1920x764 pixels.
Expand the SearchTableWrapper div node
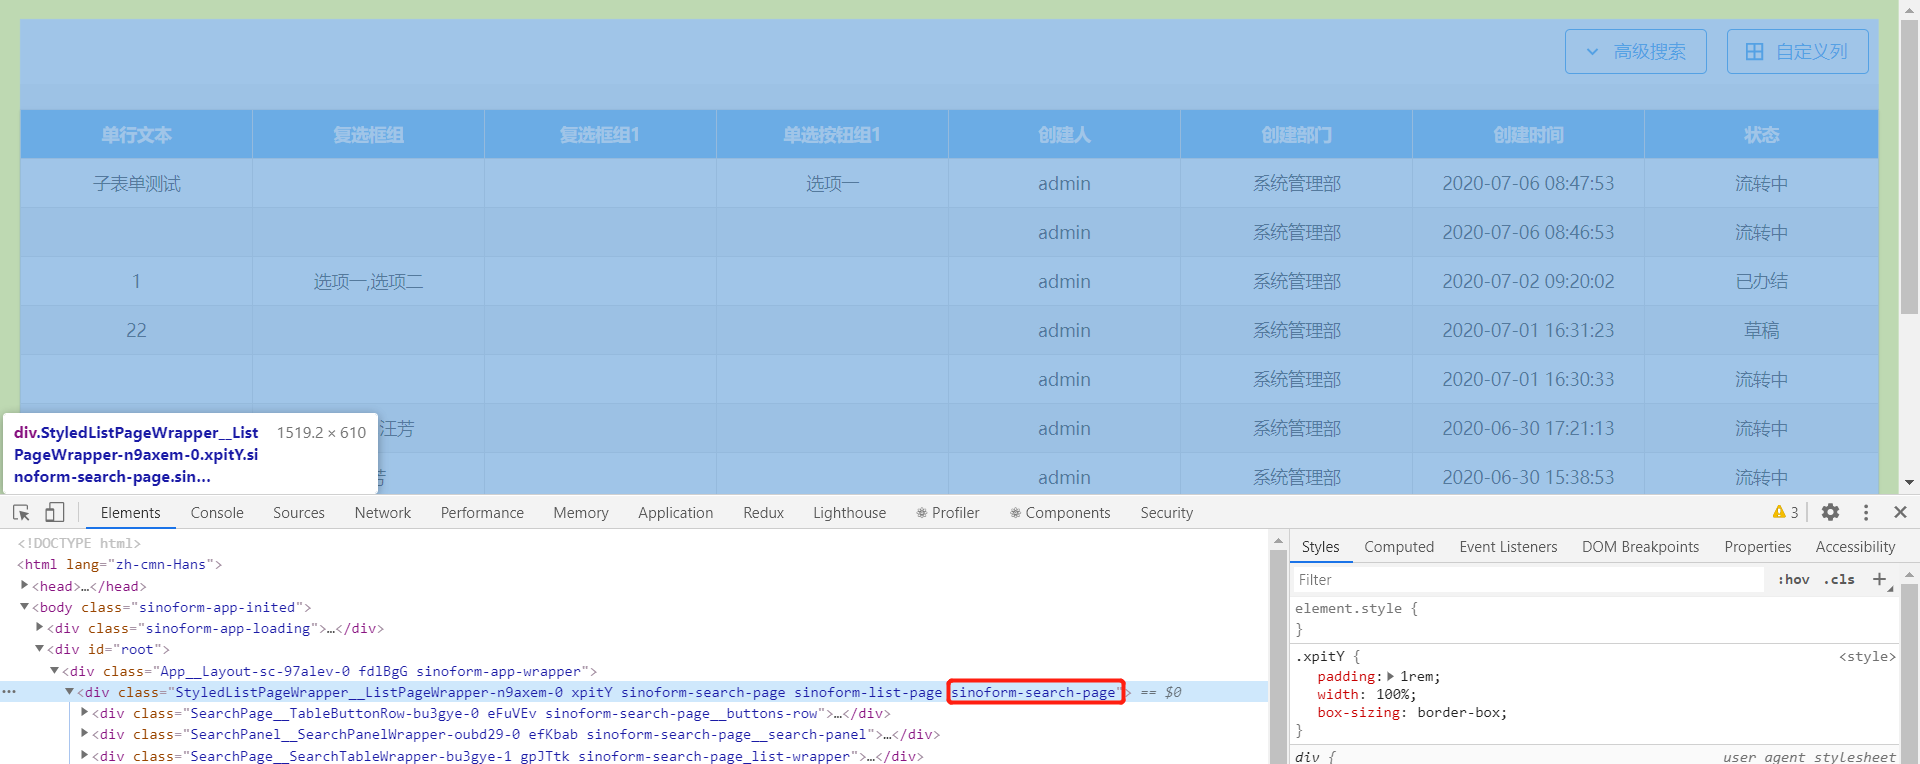click(x=84, y=755)
